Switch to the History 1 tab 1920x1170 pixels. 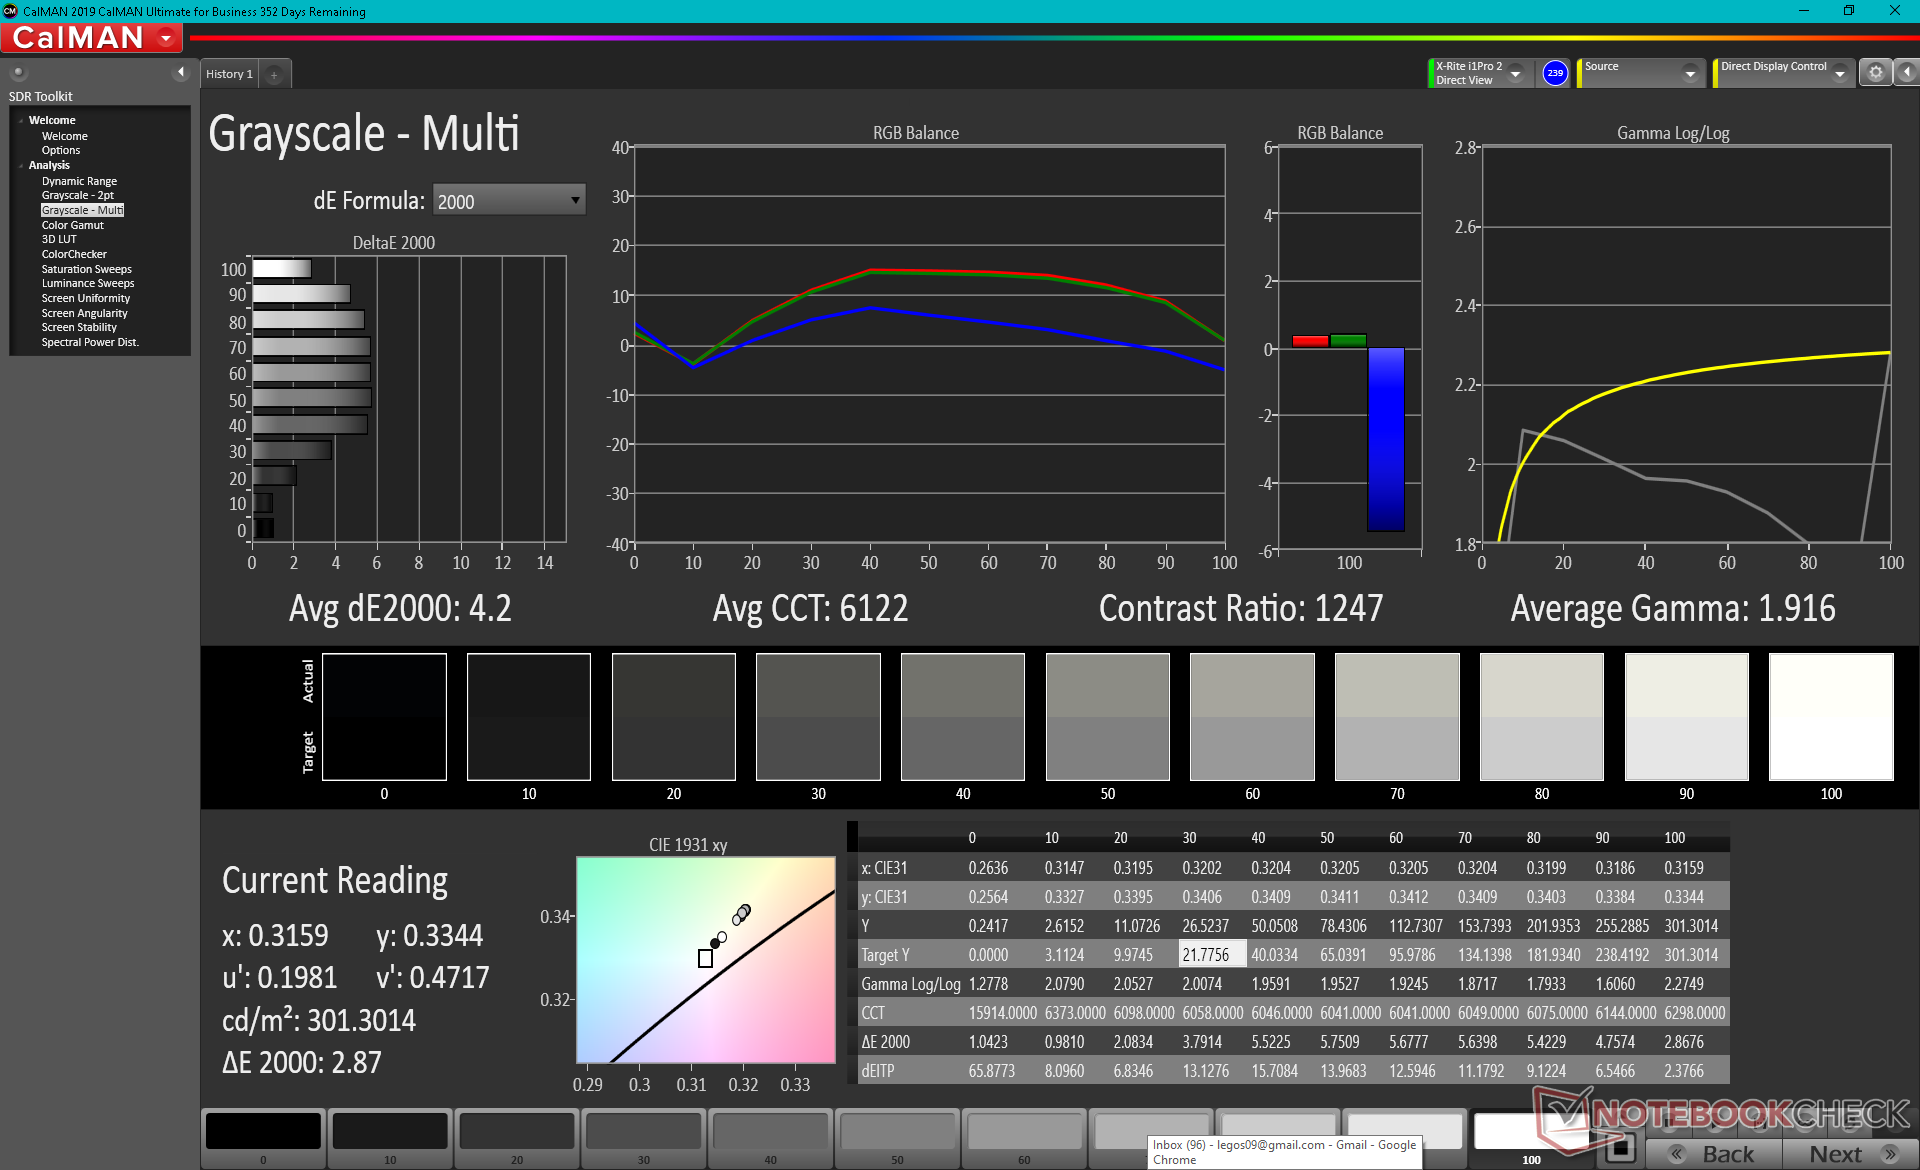point(229,74)
